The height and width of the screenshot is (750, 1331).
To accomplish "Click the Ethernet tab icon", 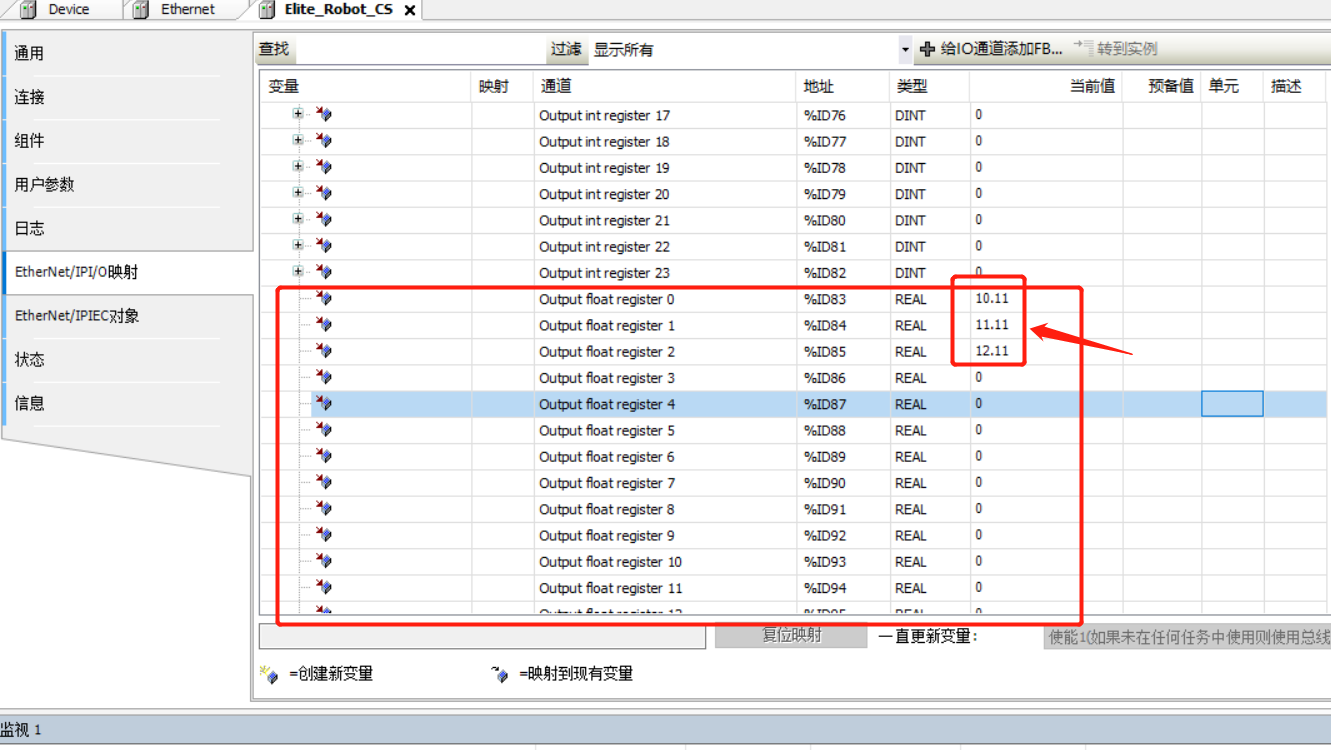I will tap(141, 10).
